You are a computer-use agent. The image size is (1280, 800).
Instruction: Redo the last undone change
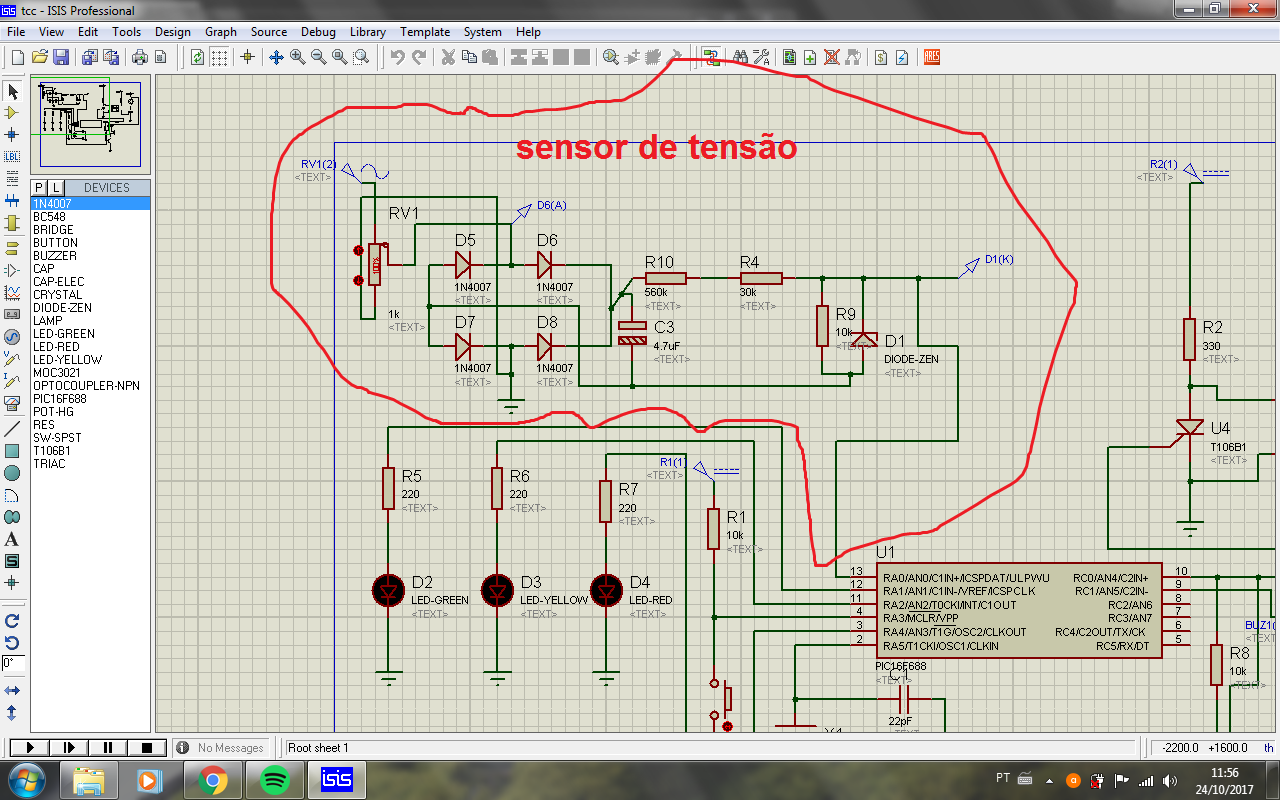tap(419, 57)
